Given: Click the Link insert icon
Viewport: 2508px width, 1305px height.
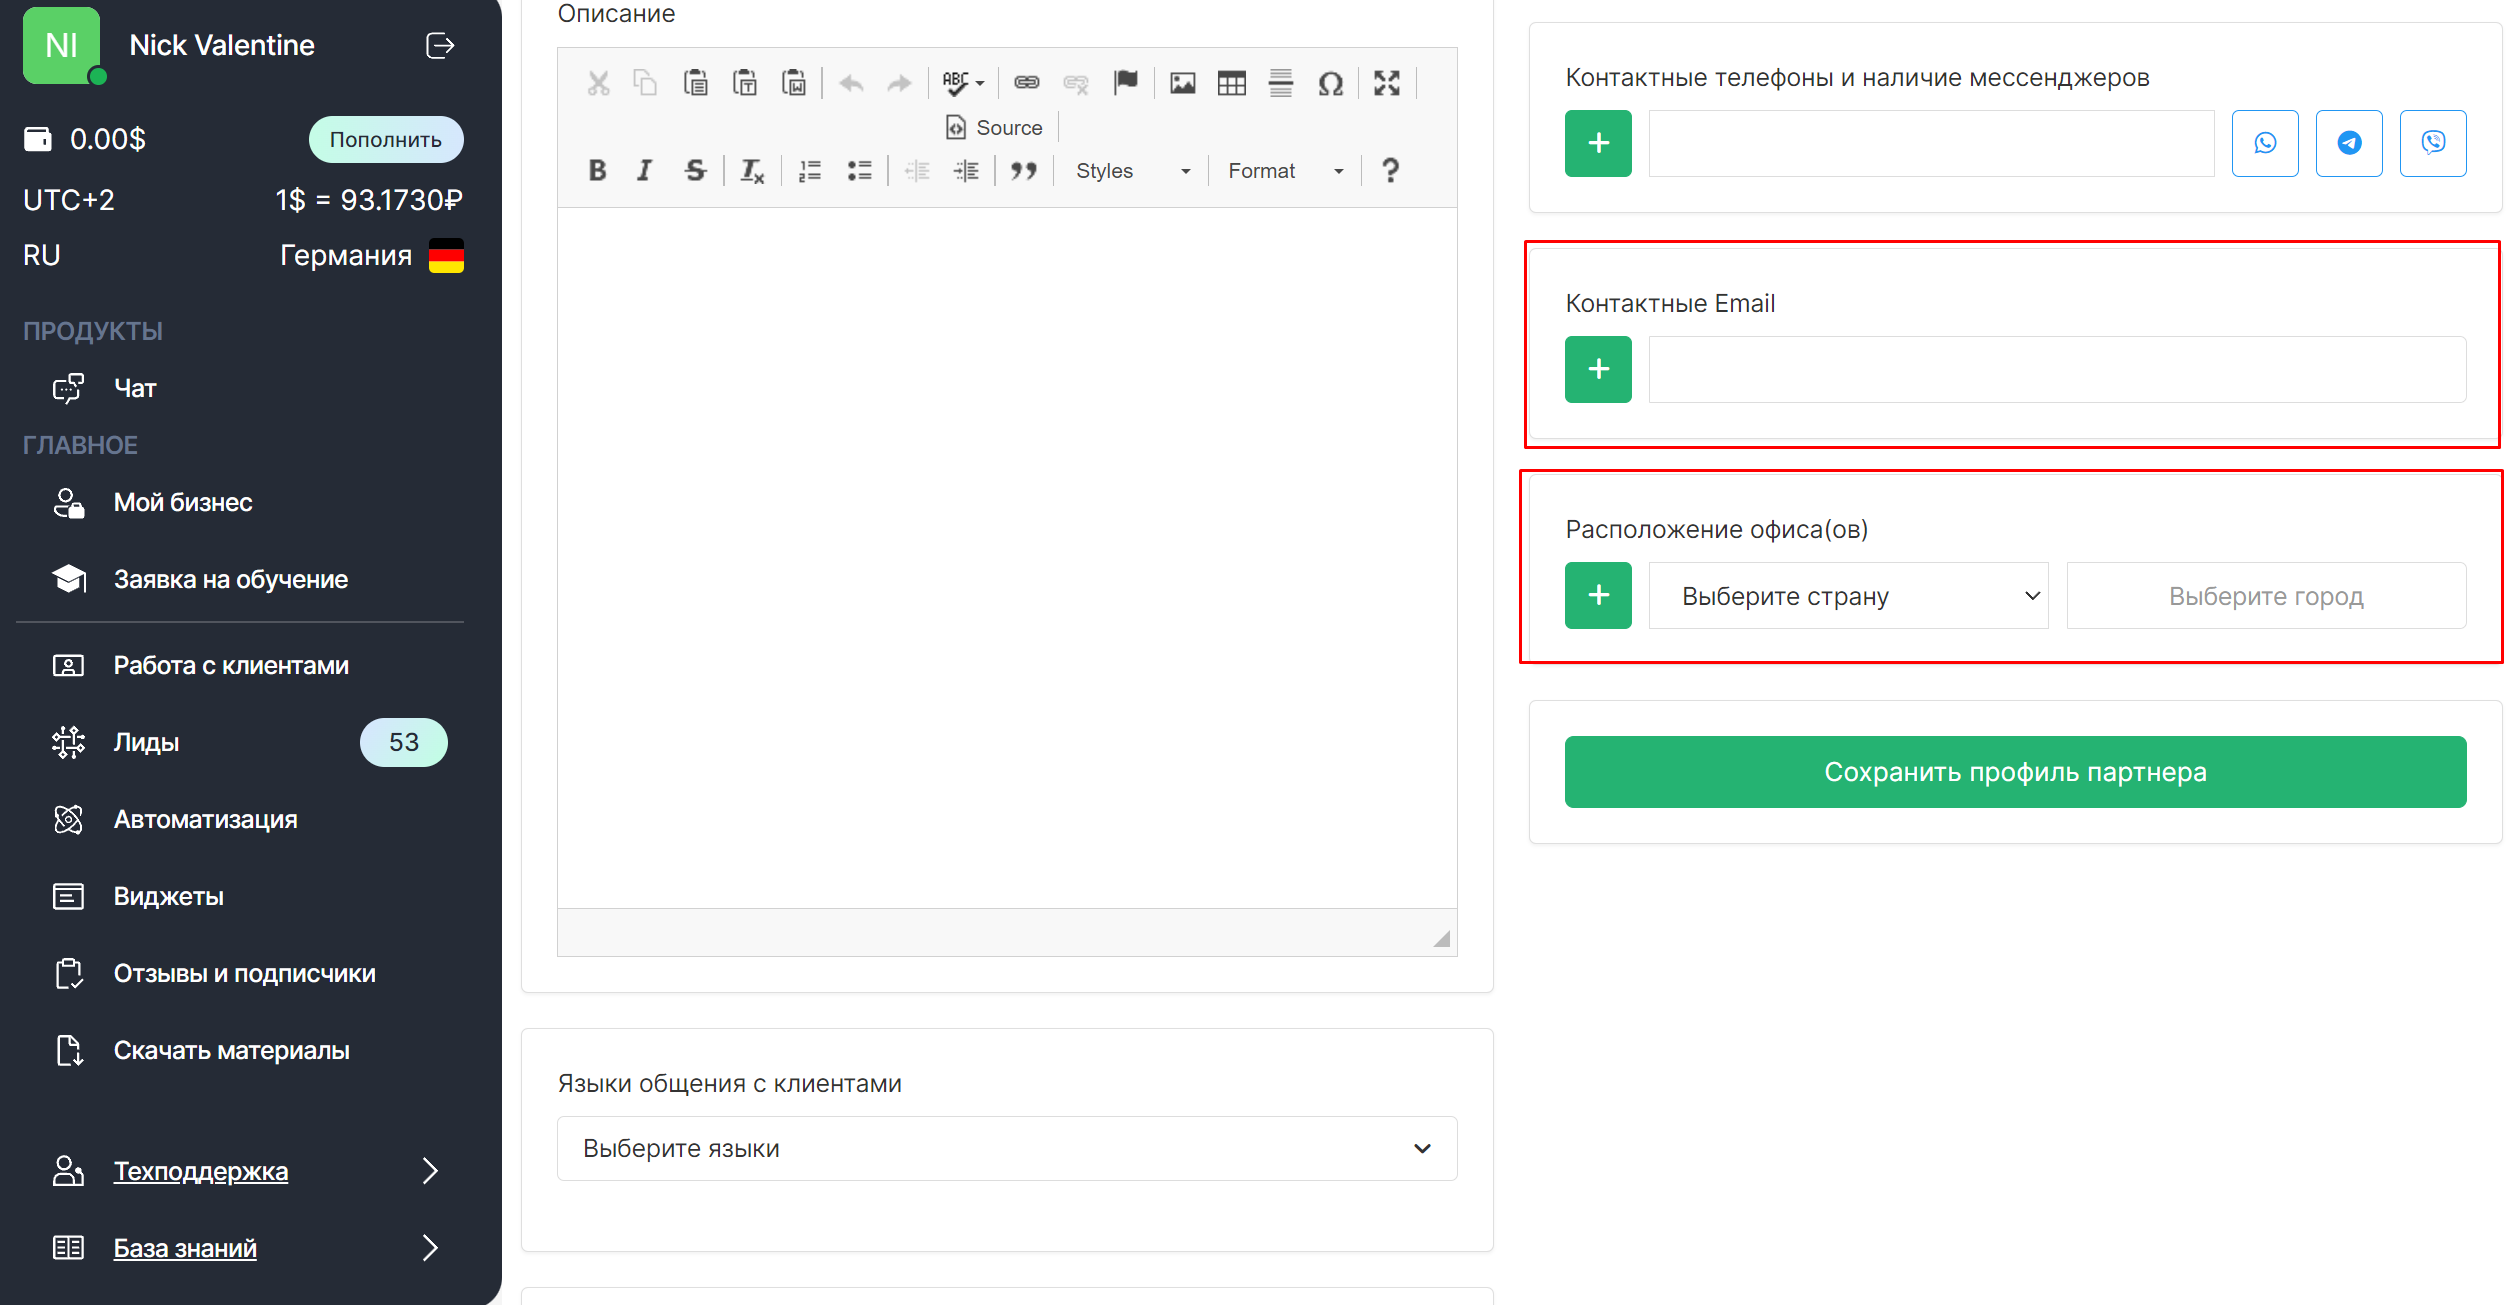Looking at the screenshot, I should tap(1026, 83).
